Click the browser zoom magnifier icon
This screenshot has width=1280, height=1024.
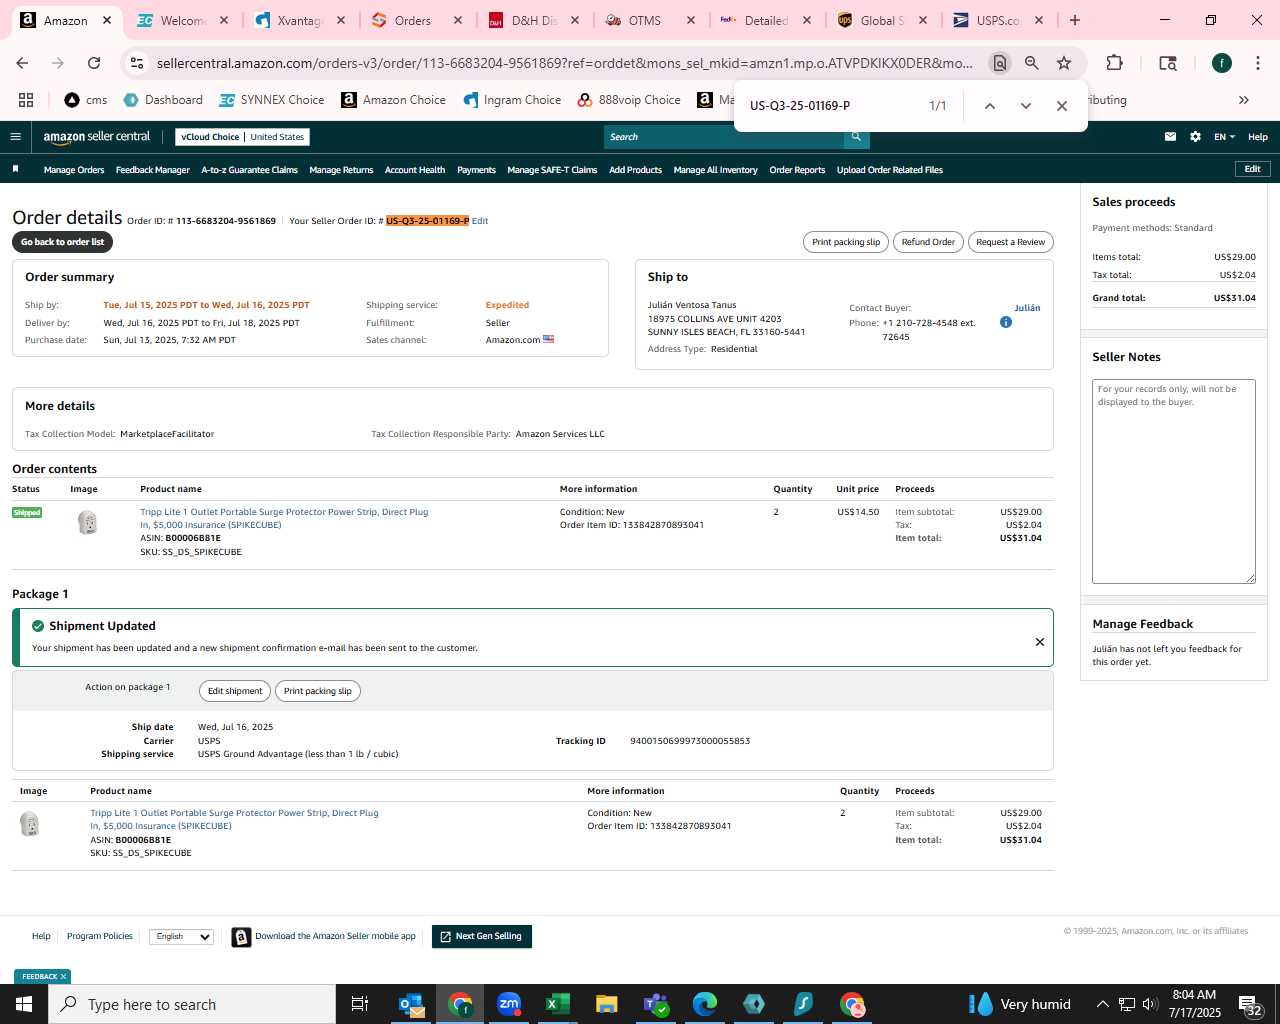[1031, 63]
